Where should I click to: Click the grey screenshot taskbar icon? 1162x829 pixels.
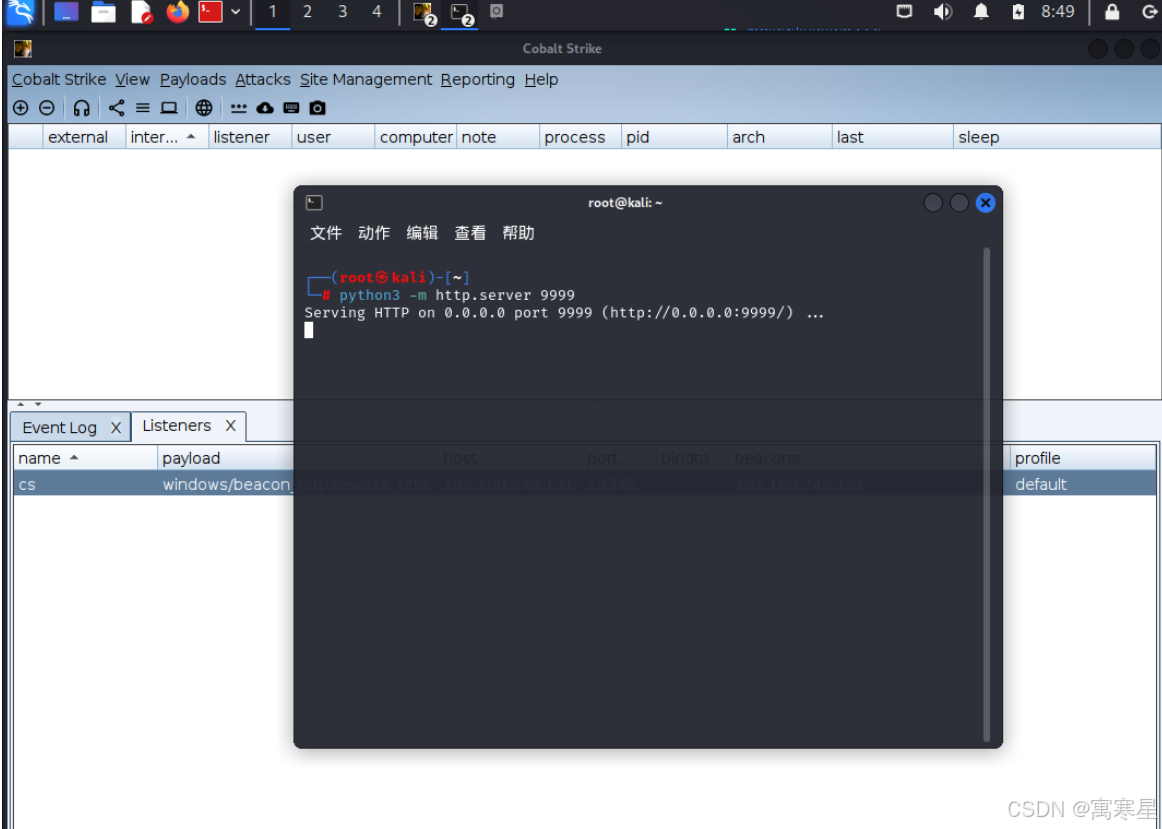click(x=497, y=11)
